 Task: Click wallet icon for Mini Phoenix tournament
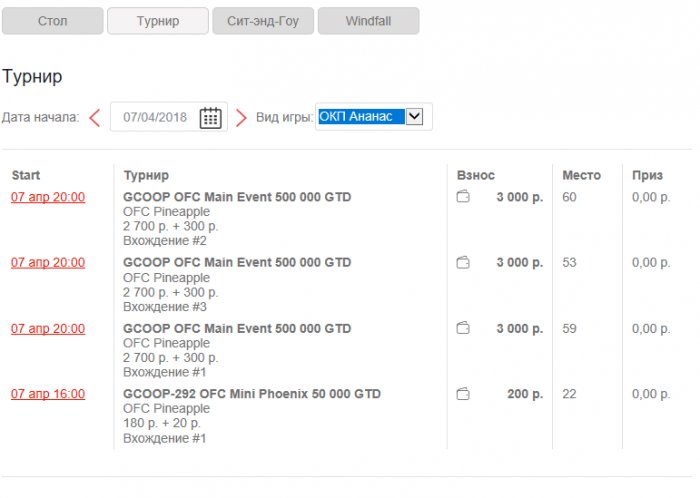coord(463,394)
